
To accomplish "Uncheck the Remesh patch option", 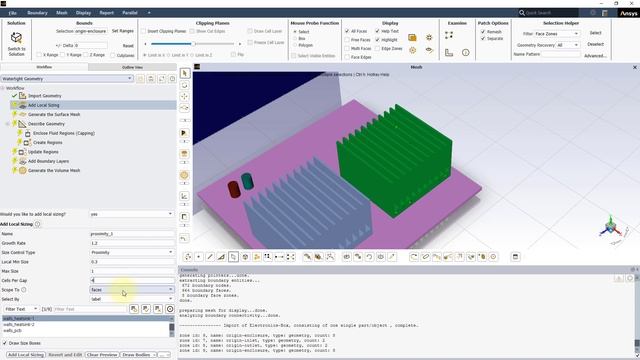I will click(x=483, y=31).
